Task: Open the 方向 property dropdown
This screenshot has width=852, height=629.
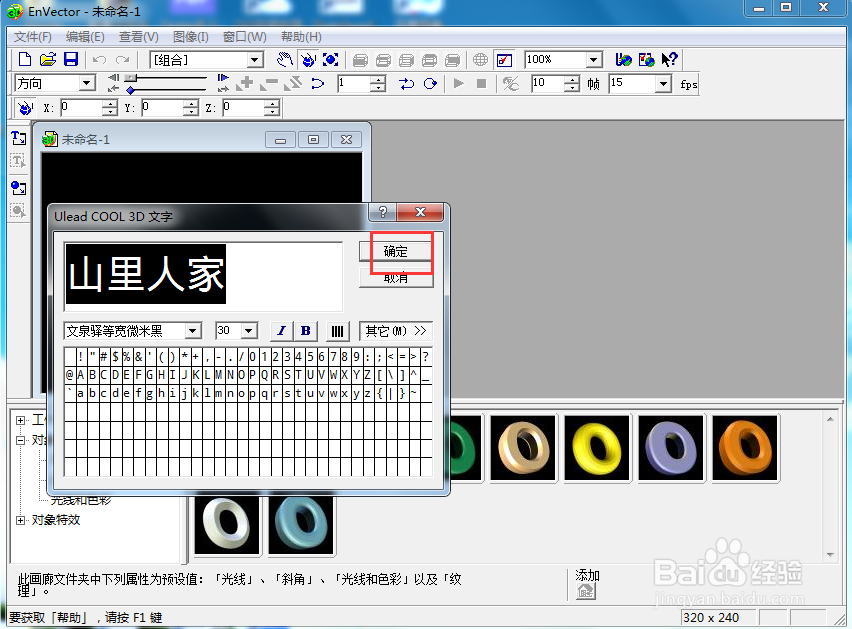Action: coord(86,83)
